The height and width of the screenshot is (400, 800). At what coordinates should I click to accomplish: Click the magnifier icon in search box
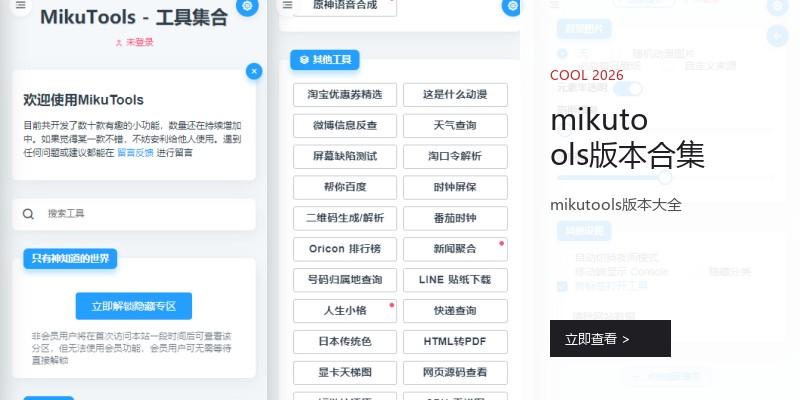tap(29, 214)
